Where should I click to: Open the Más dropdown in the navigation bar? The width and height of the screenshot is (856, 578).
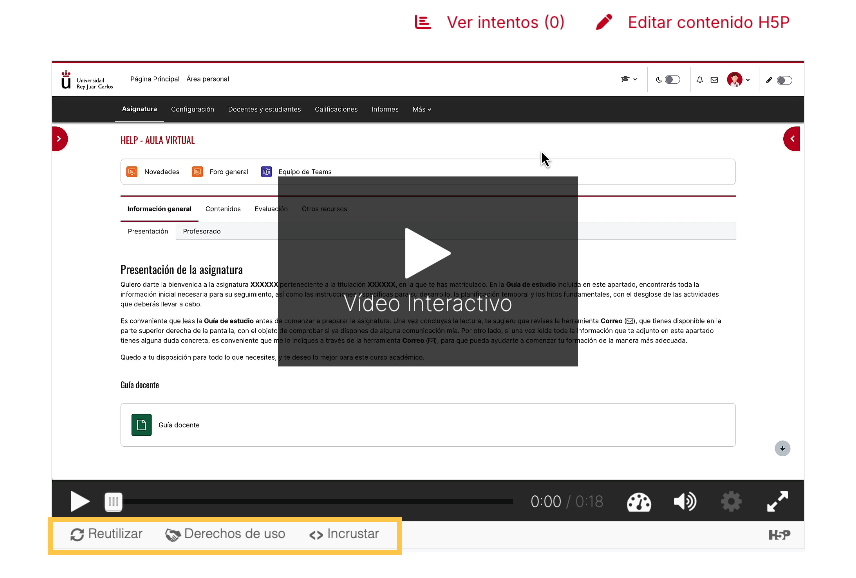[x=421, y=110]
